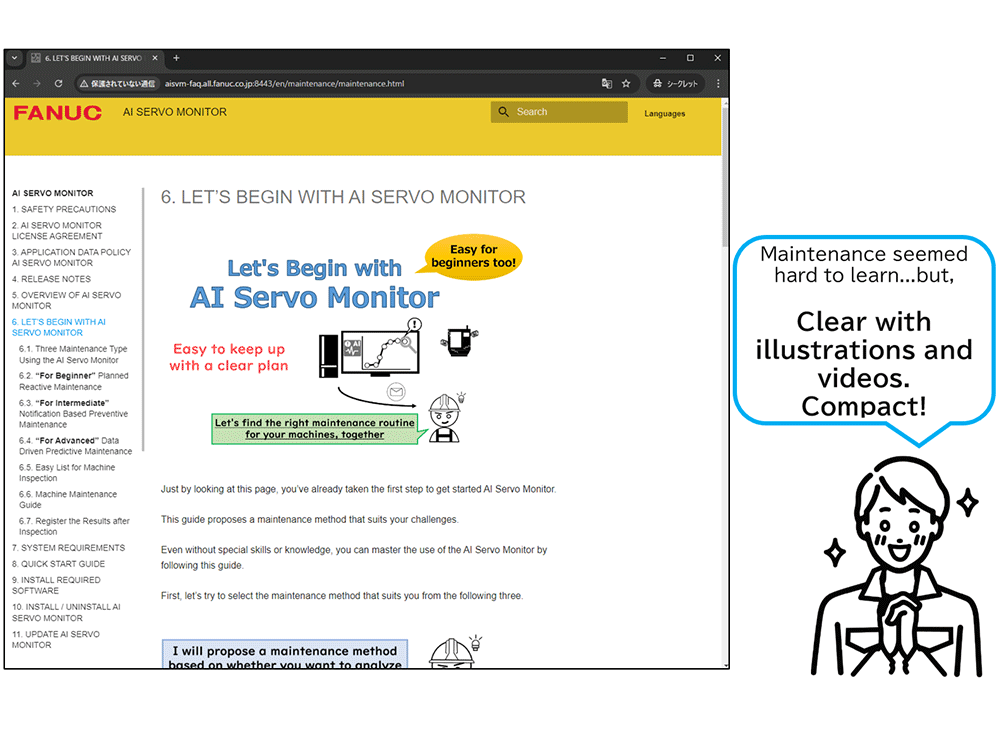Viewport: 1000px width, 750px height.
Task: Open the browser three-dot menu
Action: (x=718, y=84)
